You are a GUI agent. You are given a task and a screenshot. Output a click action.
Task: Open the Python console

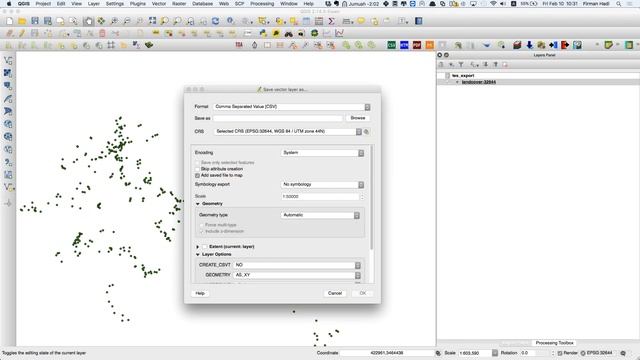[263, 33]
